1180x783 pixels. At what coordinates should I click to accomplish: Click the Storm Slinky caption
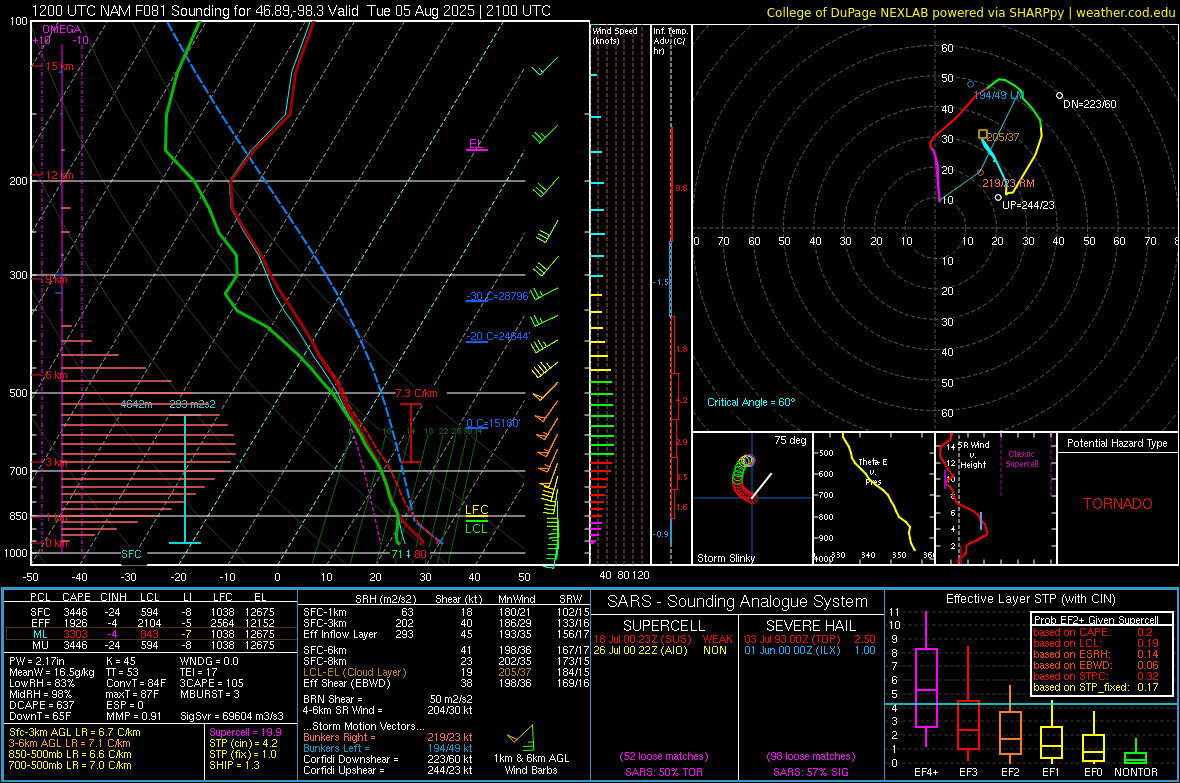click(x=726, y=558)
